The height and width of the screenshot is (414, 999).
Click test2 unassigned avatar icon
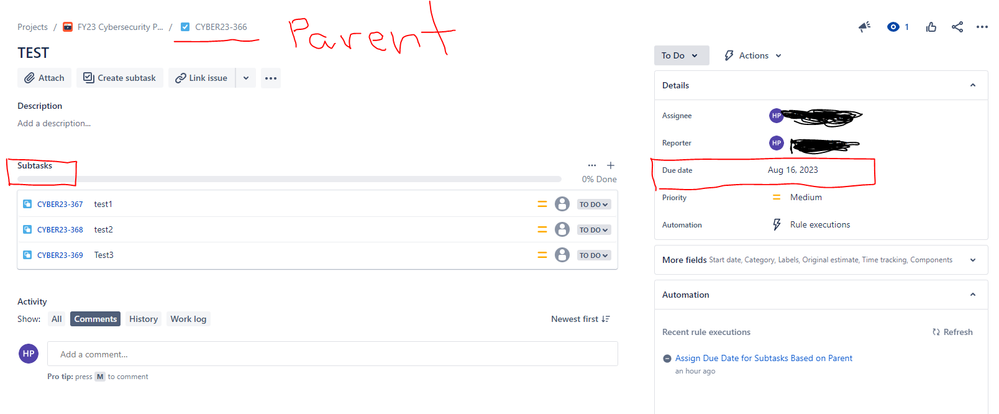pos(562,230)
